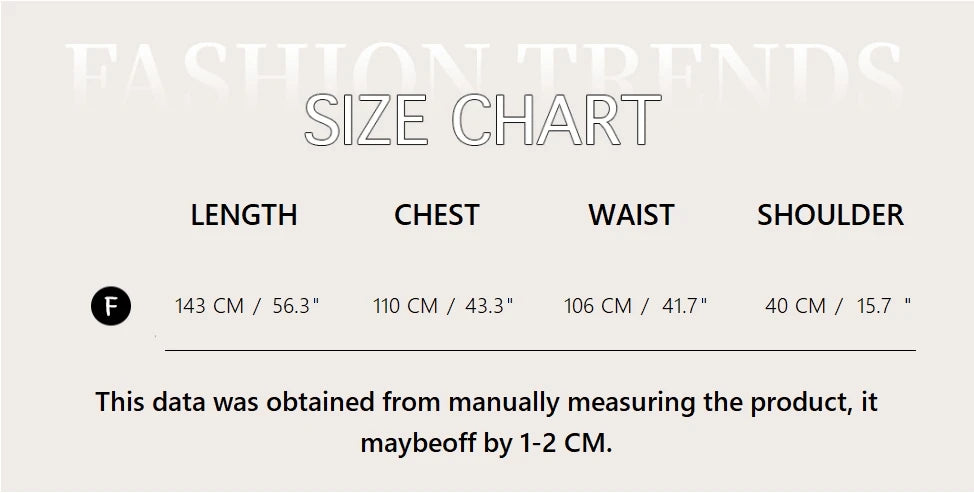Click the 110 CM chest value
The height and width of the screenshot is (493, 974).
click(x=405, y=306)
